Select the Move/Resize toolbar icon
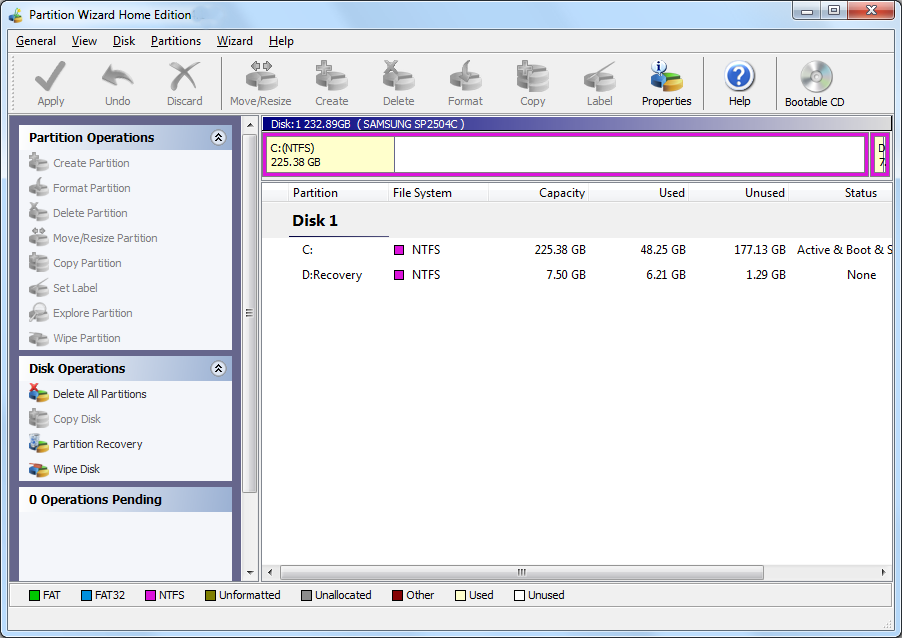The image size is (902, 638). (x=261, y=77)
